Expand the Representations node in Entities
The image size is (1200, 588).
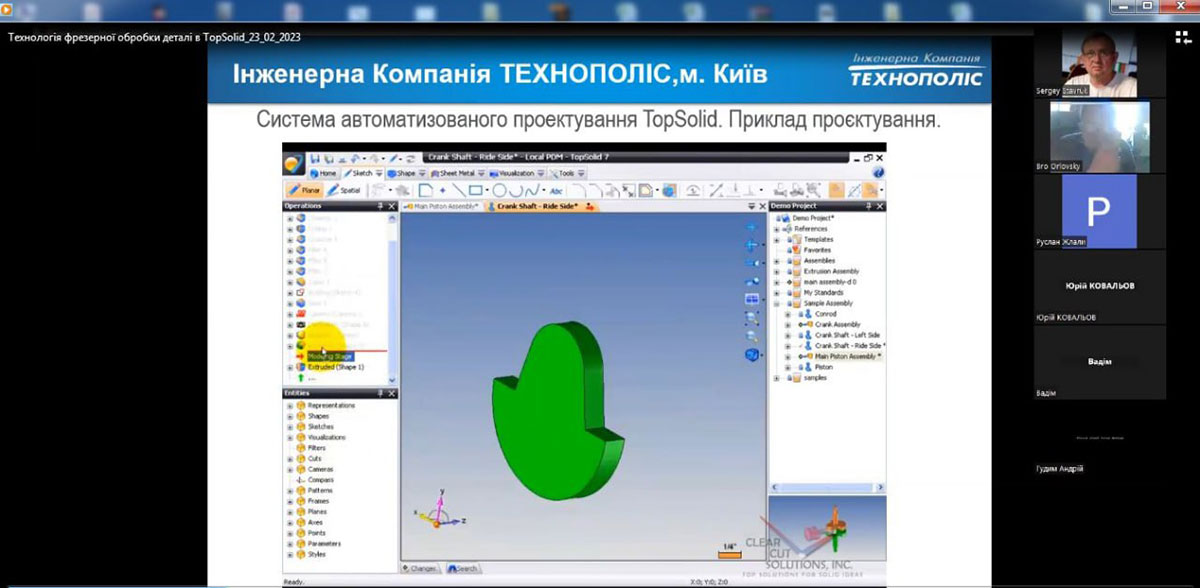(x=289, y=405)
